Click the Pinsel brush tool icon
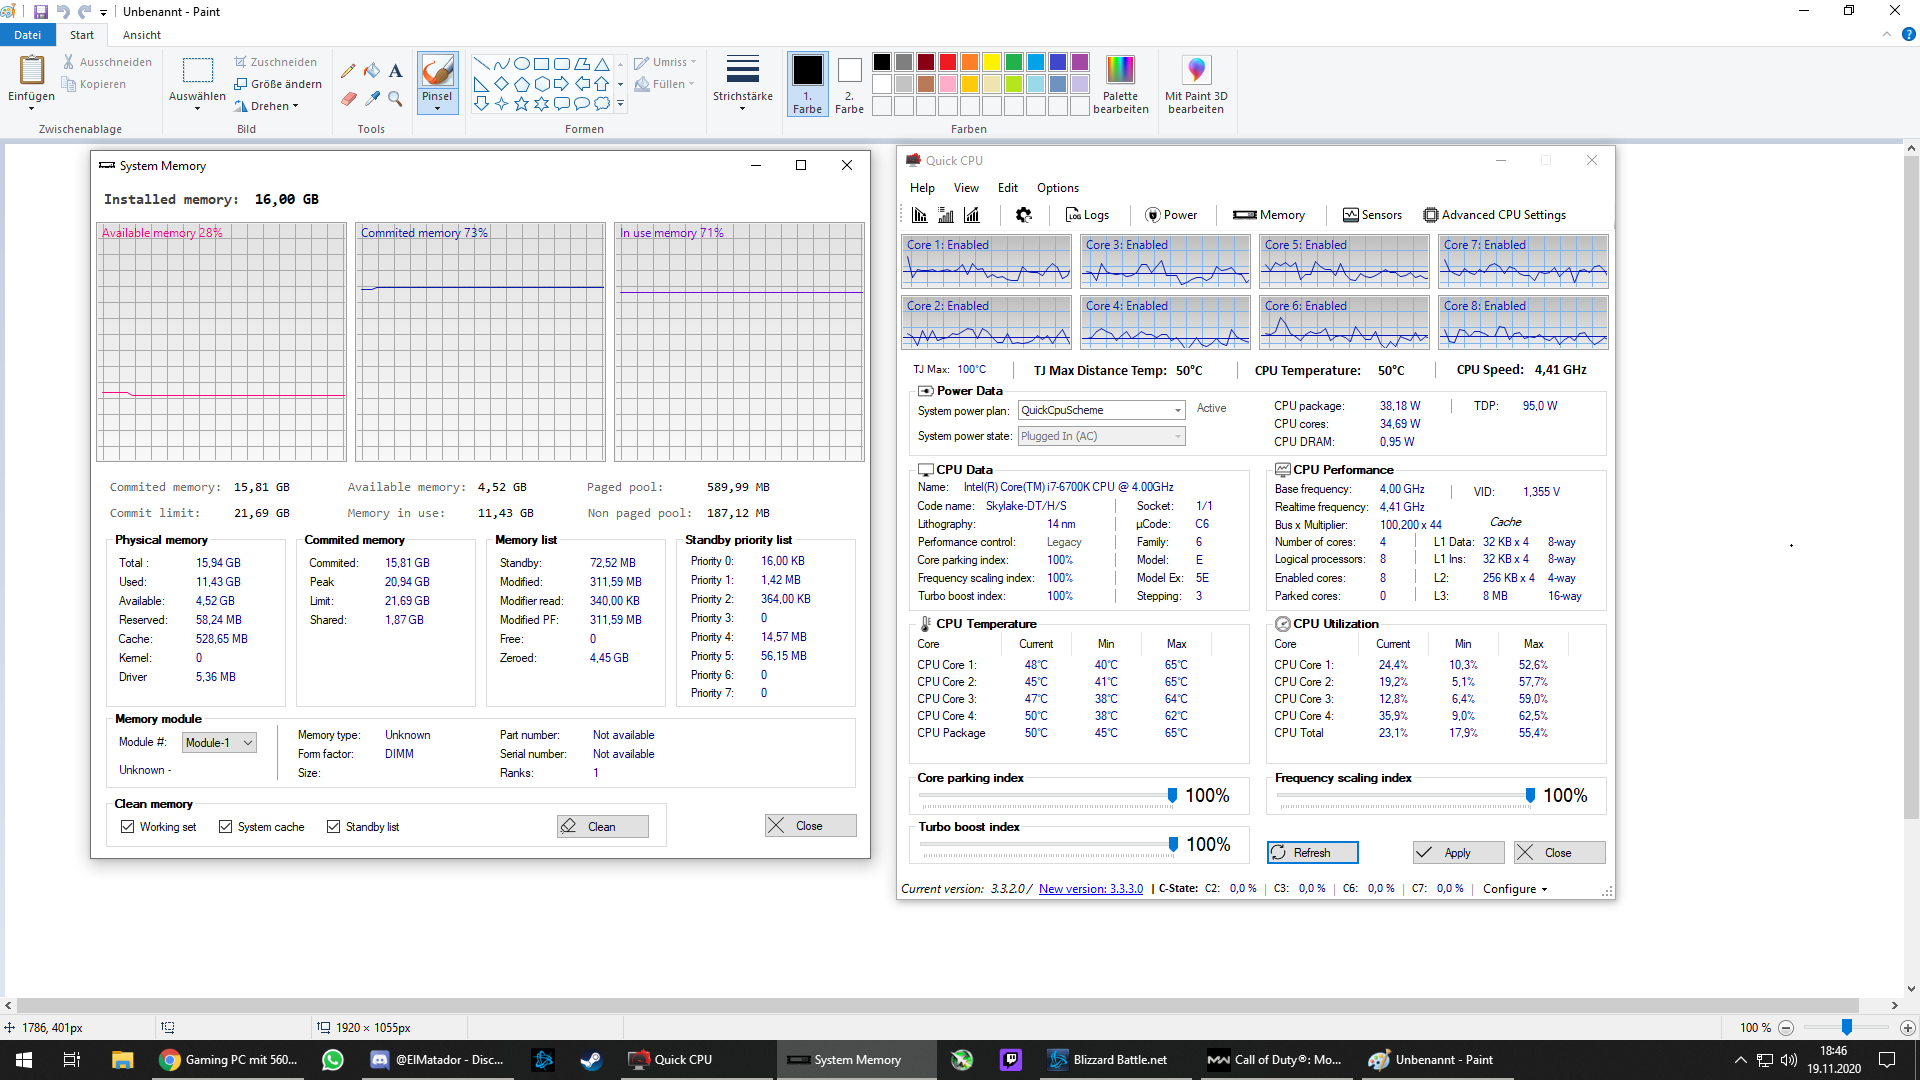Image resolution: width=1920 pixels, height=1080 pixels. click(x=437, y=70)
